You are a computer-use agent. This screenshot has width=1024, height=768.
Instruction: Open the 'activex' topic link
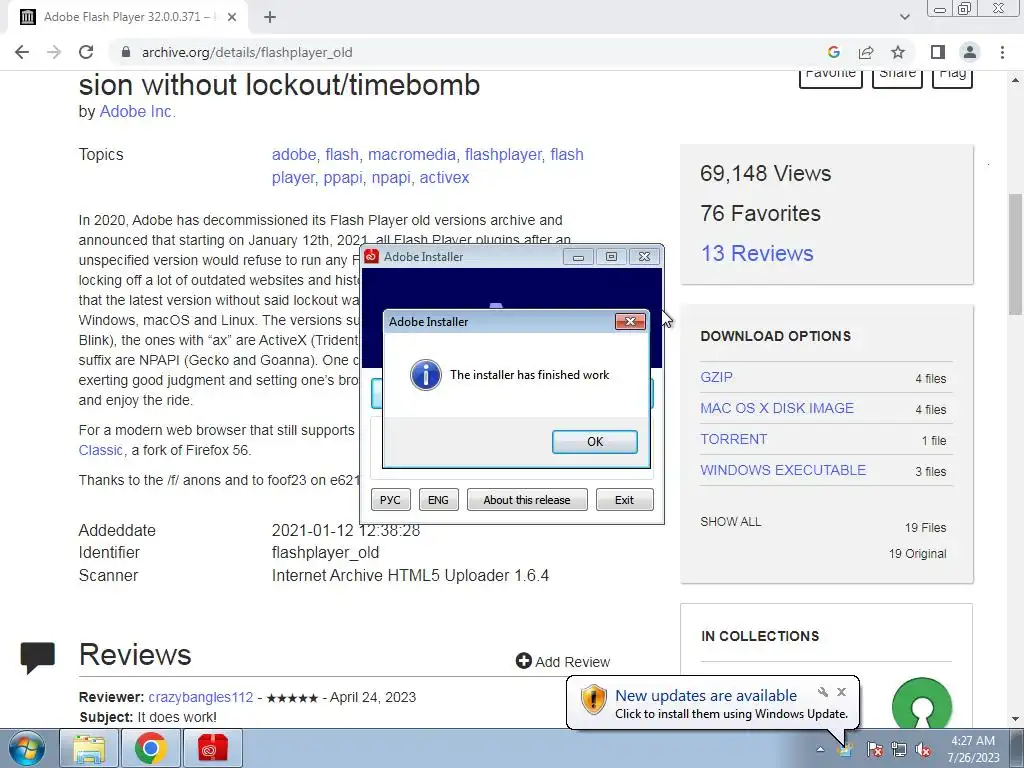(x=444, y=178)
